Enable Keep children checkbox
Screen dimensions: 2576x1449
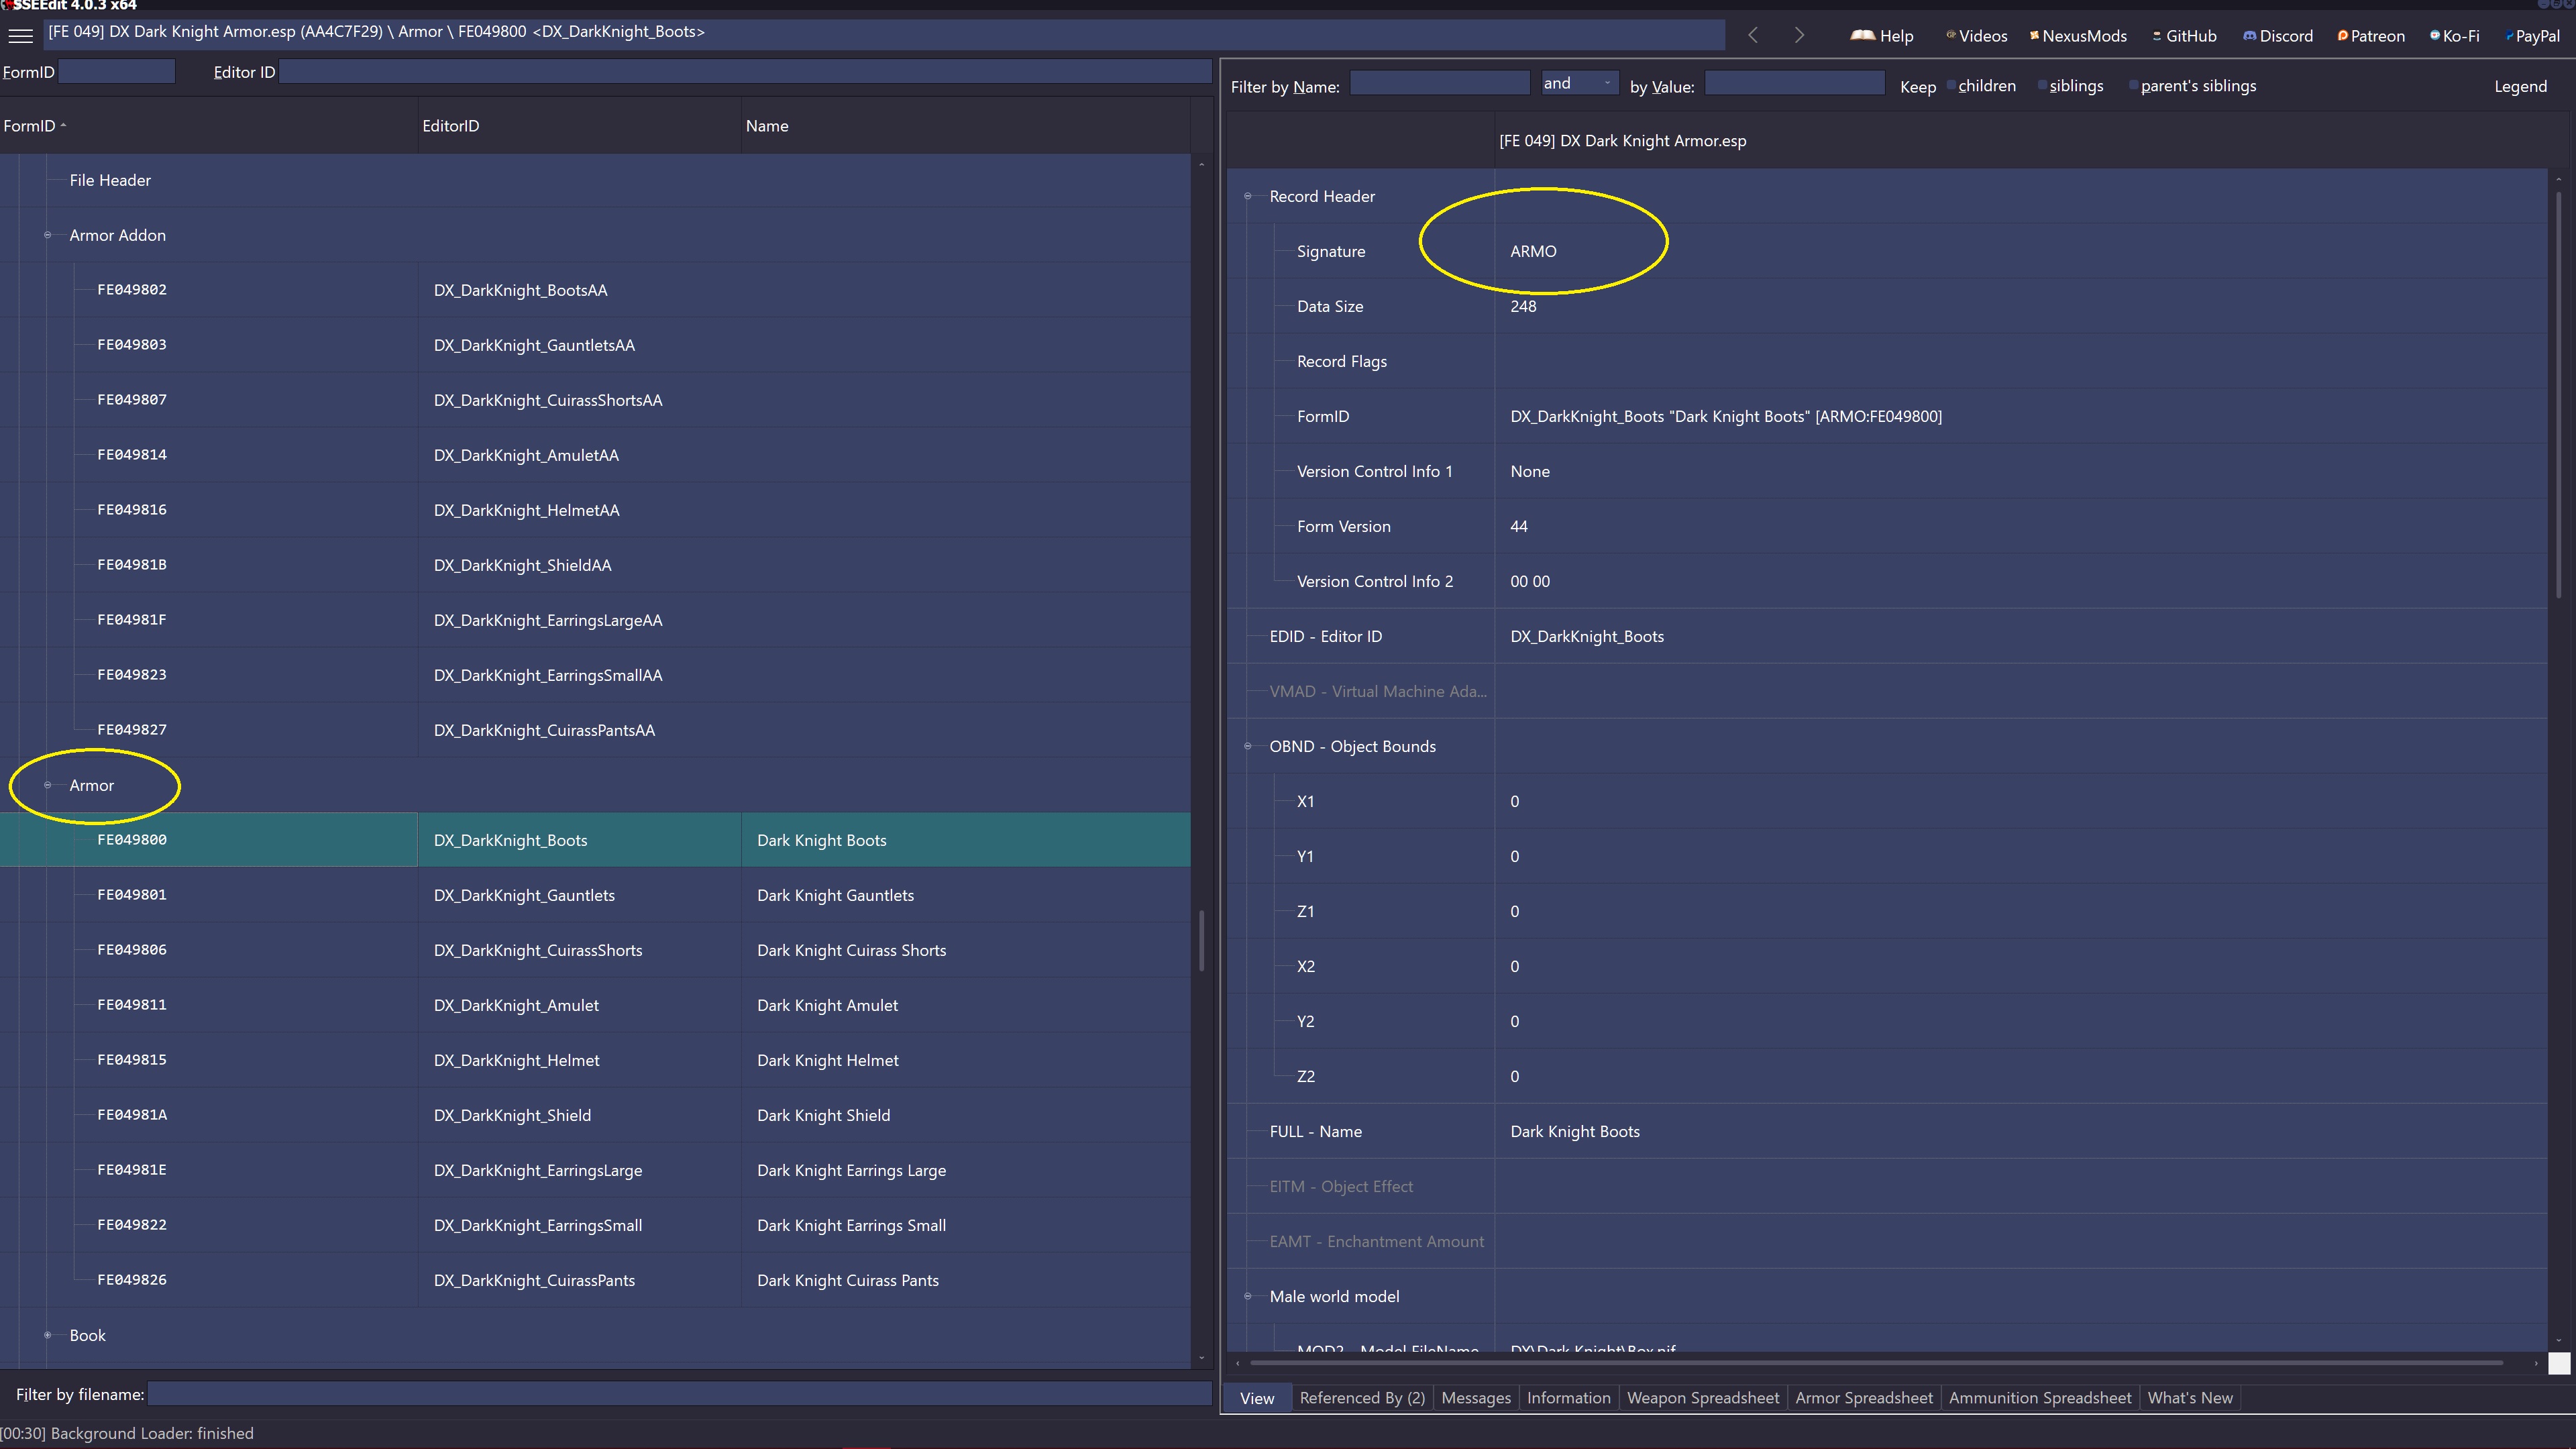[1951, 85]
